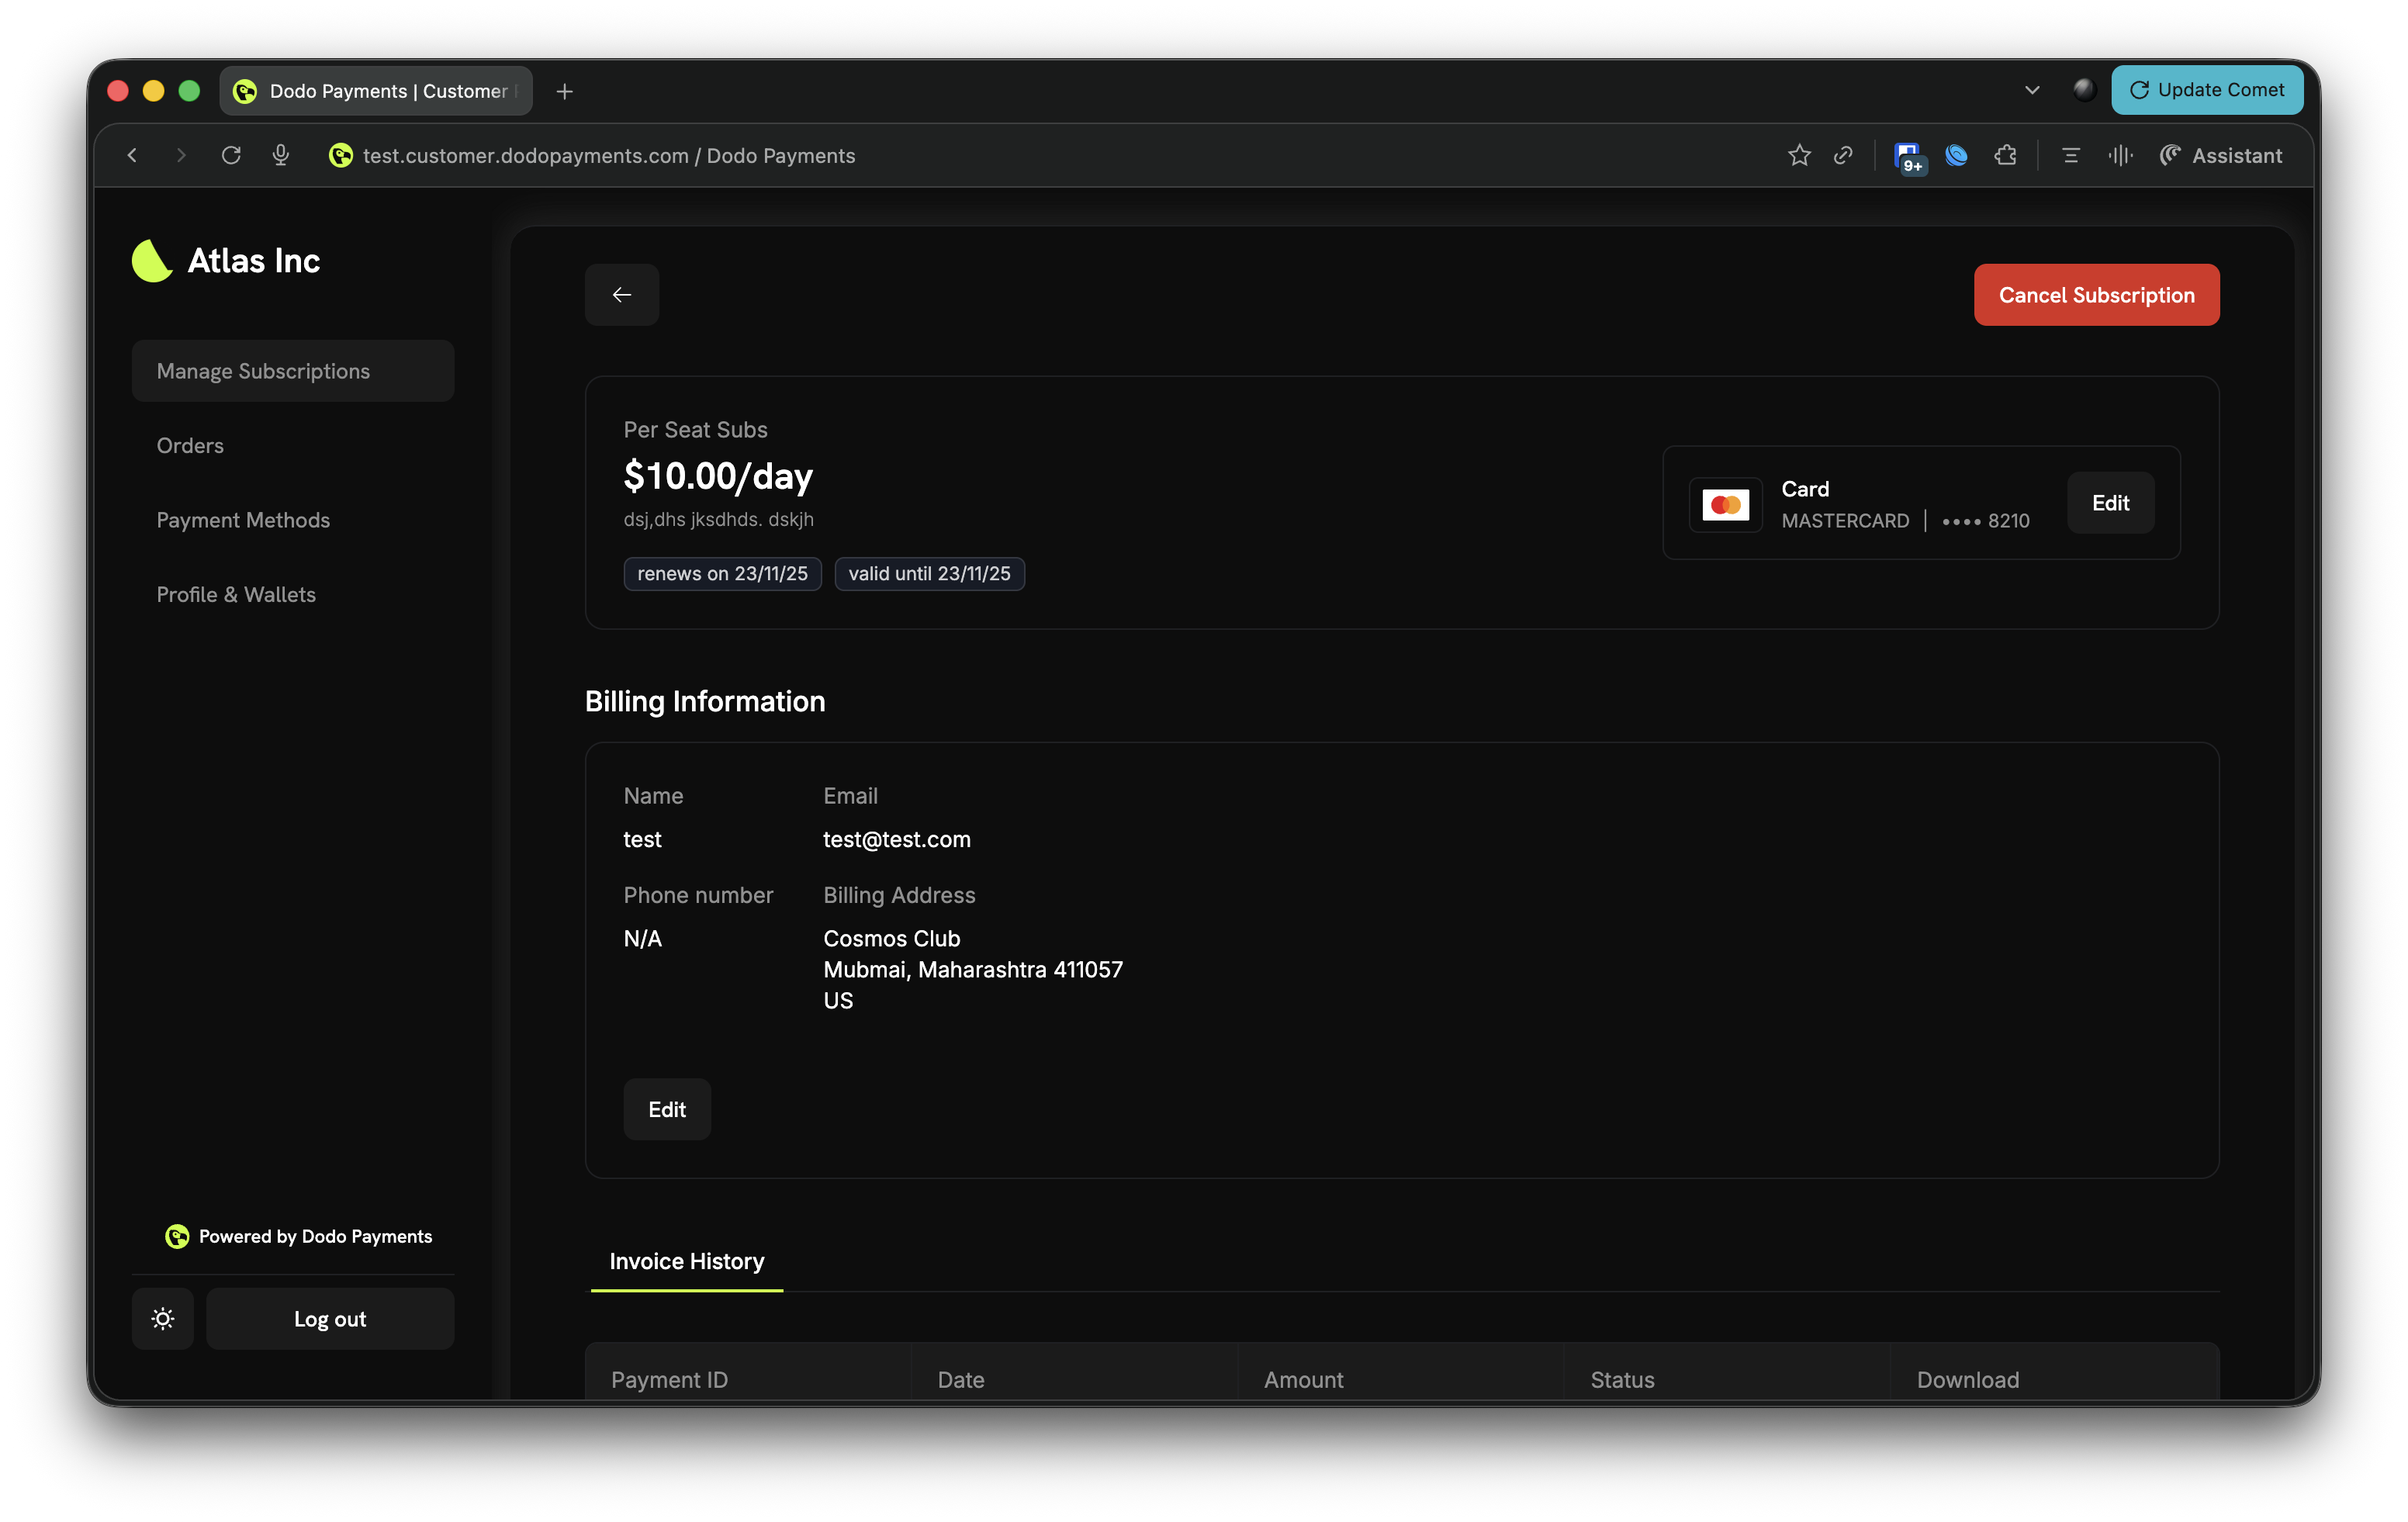Click the back arrow above Per Seat Subs
The height and width of the screenshot is (1522, 2408).
tap(622, 294)
